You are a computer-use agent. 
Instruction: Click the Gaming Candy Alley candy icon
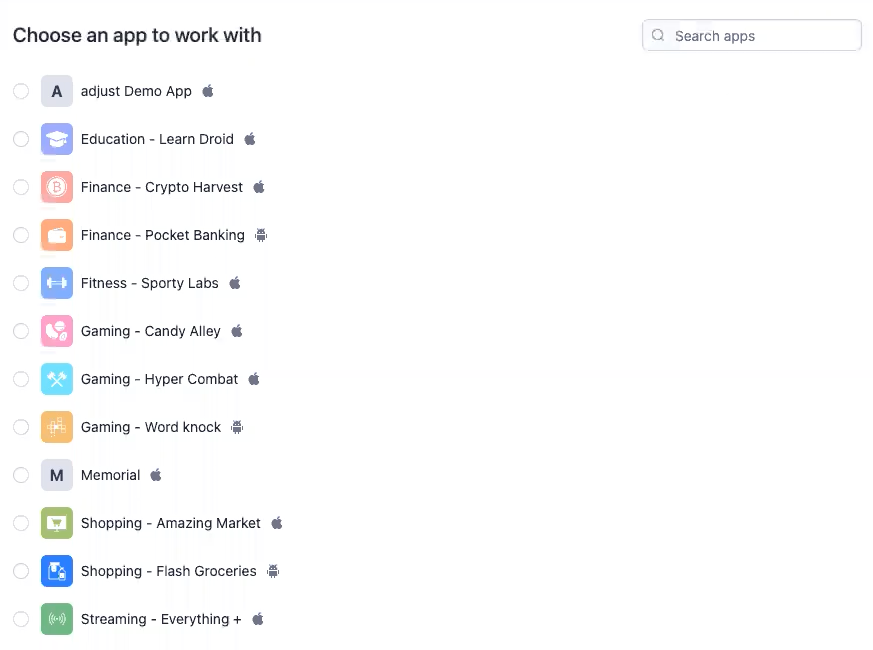click(x=57, y=331)
